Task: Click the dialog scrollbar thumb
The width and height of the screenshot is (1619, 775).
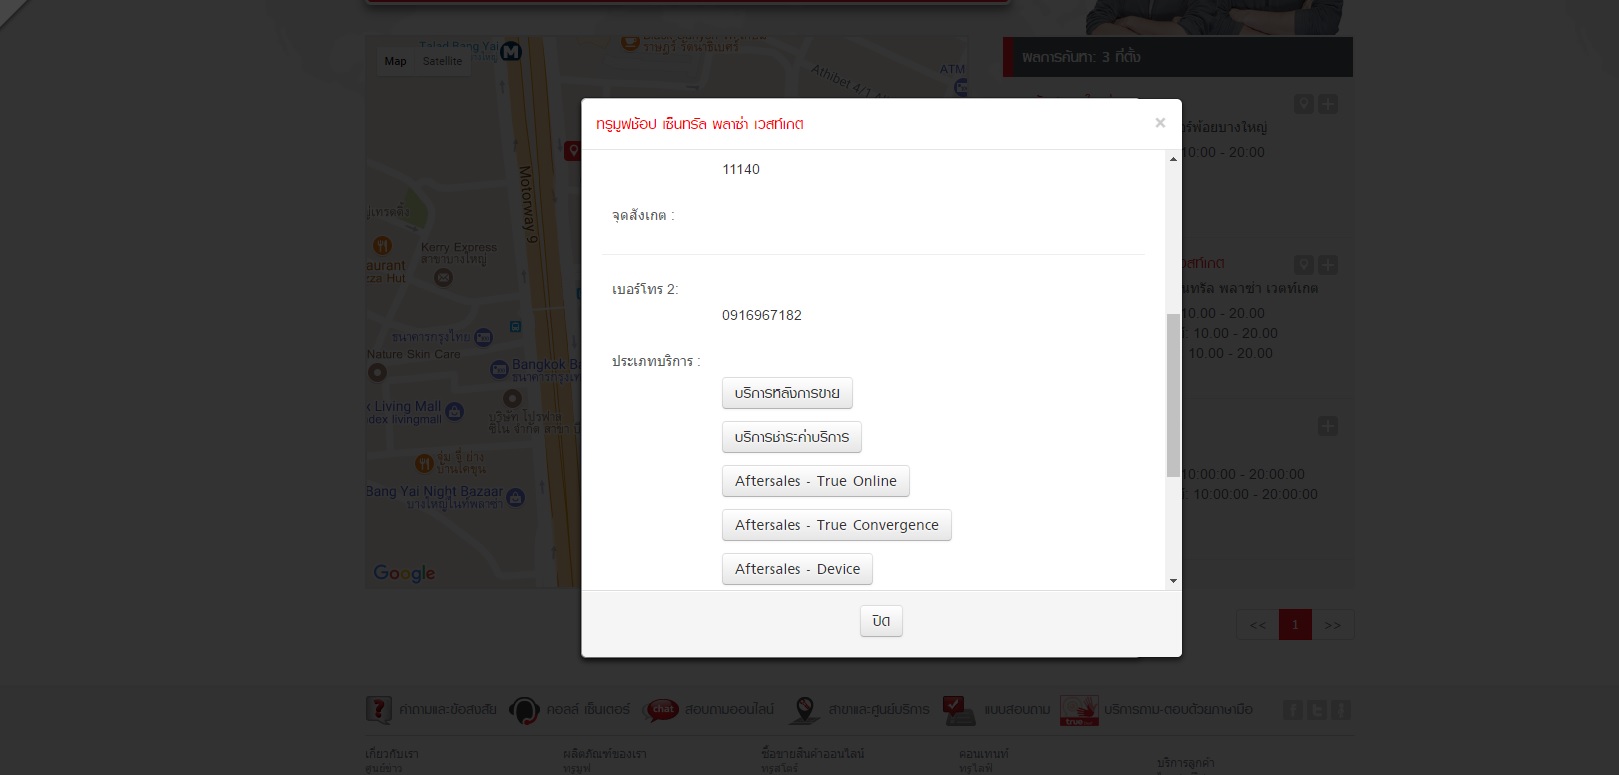Action: (x=1173, y=396)
